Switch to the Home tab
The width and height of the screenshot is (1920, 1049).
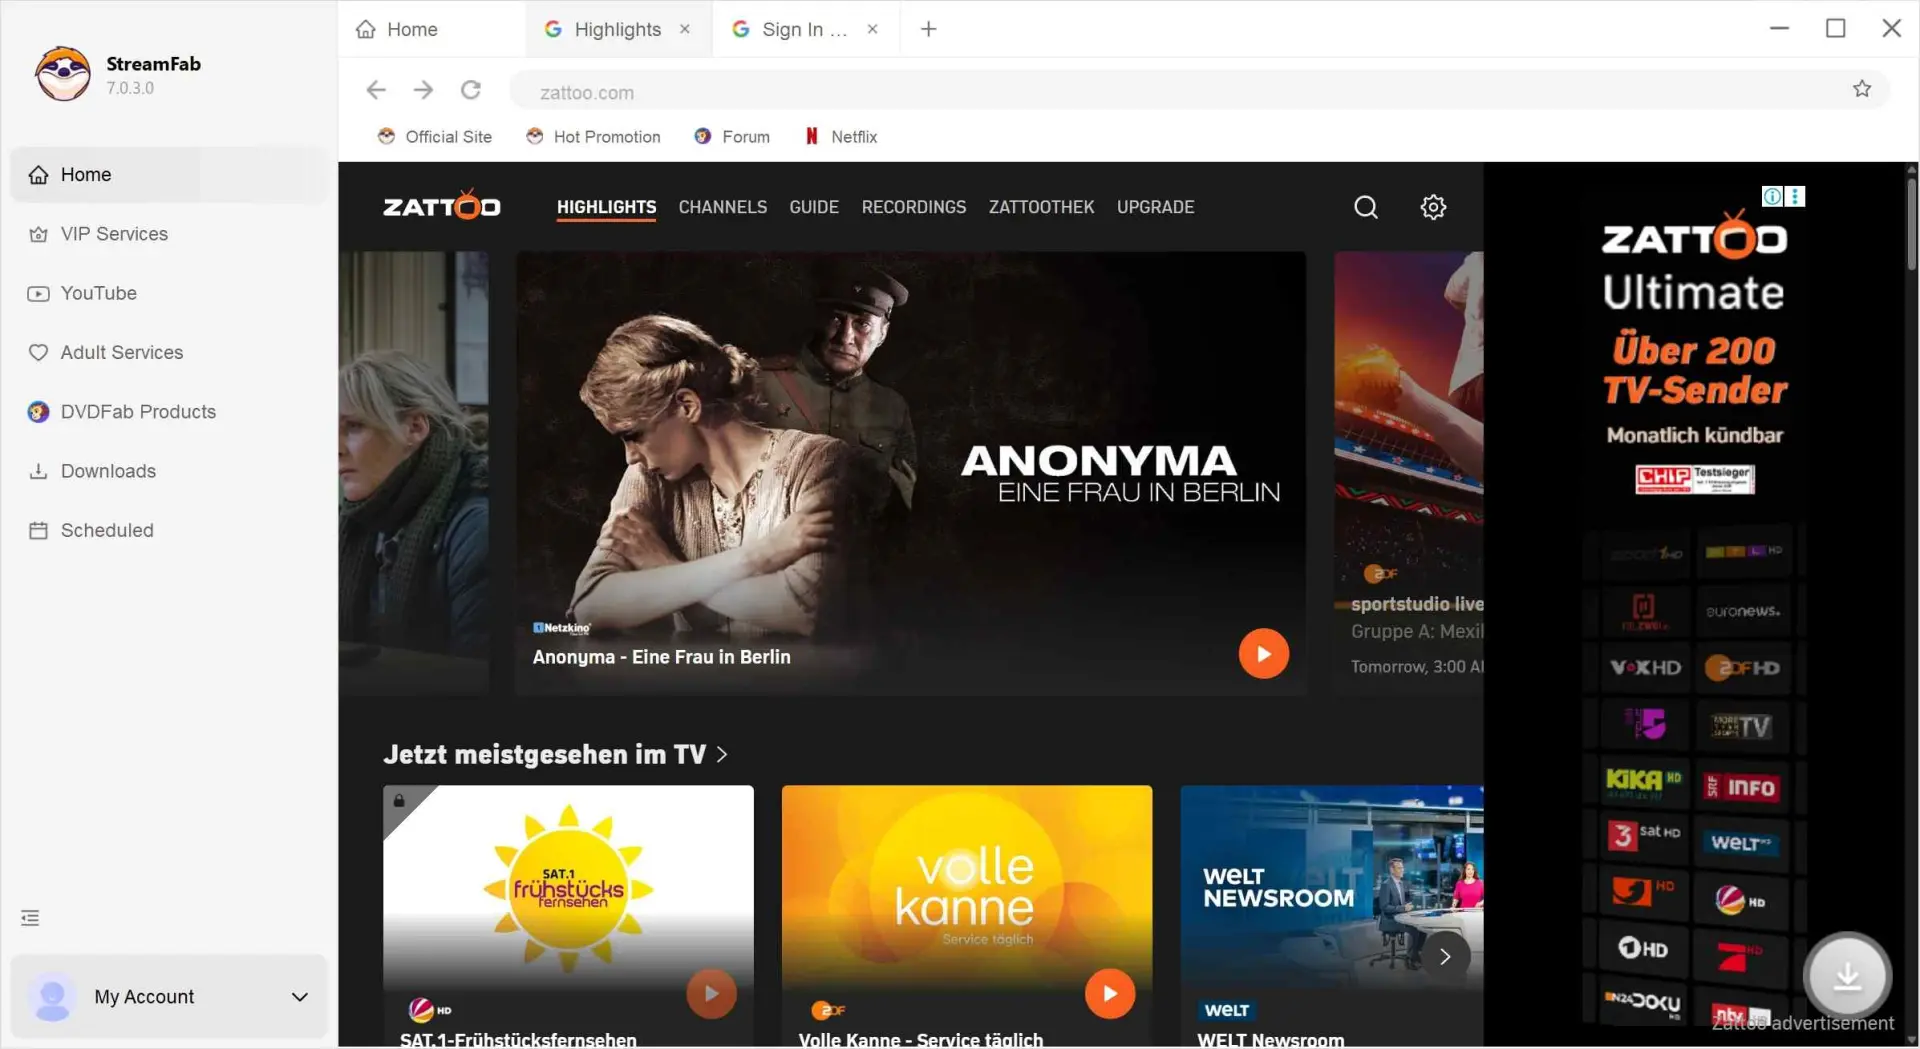pyautogui.click(x=430, y=29)
